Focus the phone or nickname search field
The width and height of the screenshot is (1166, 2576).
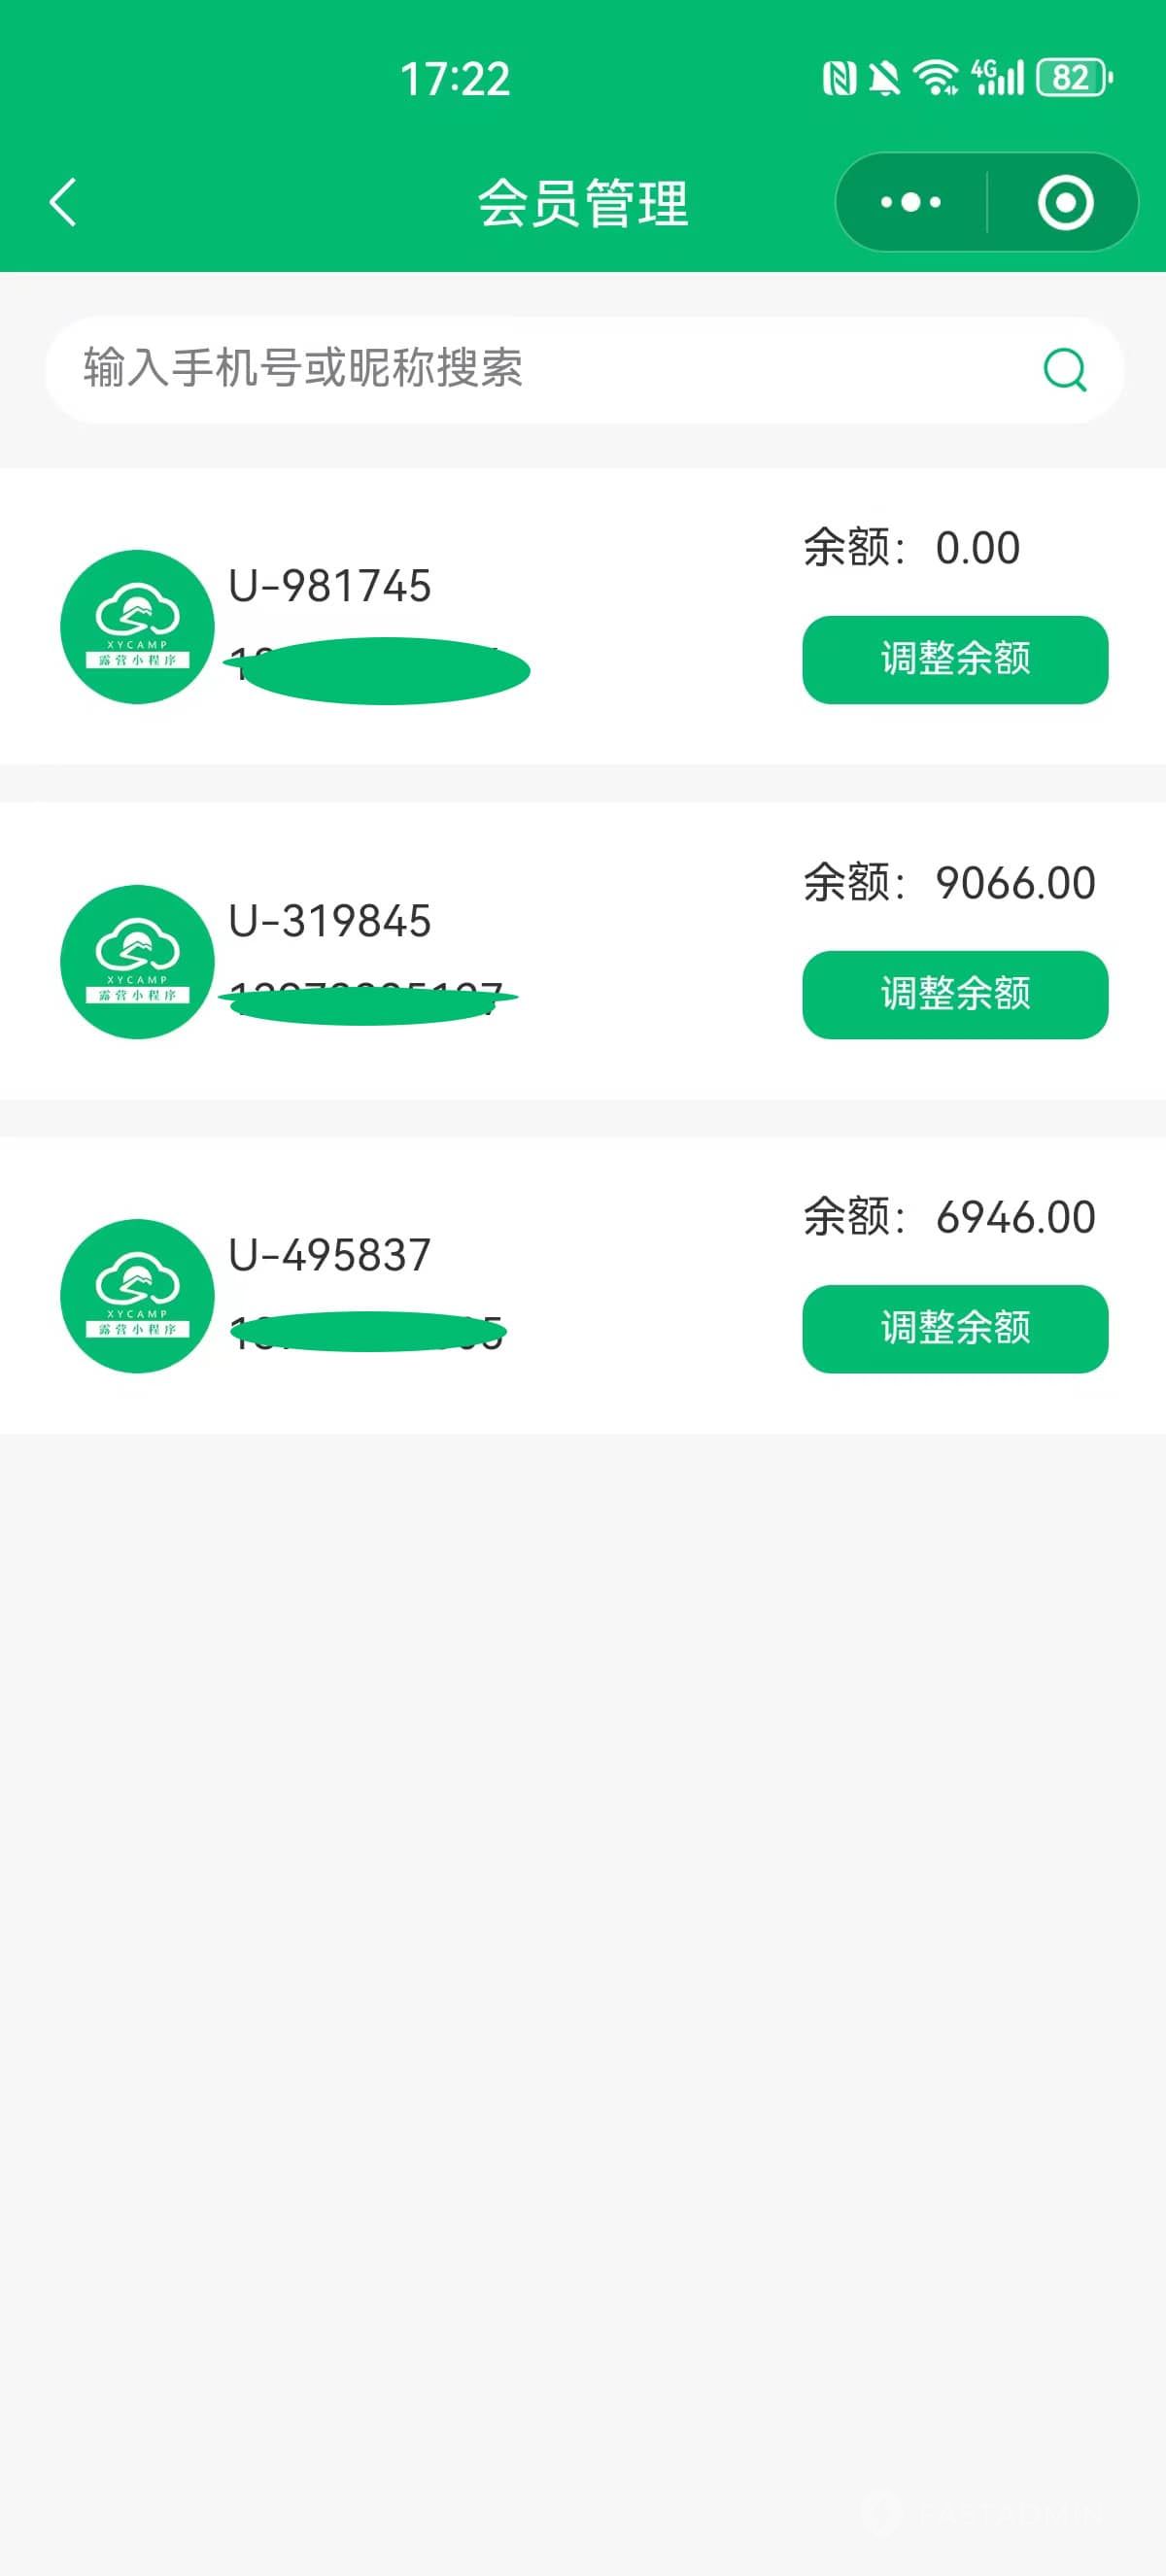[584, 369]
